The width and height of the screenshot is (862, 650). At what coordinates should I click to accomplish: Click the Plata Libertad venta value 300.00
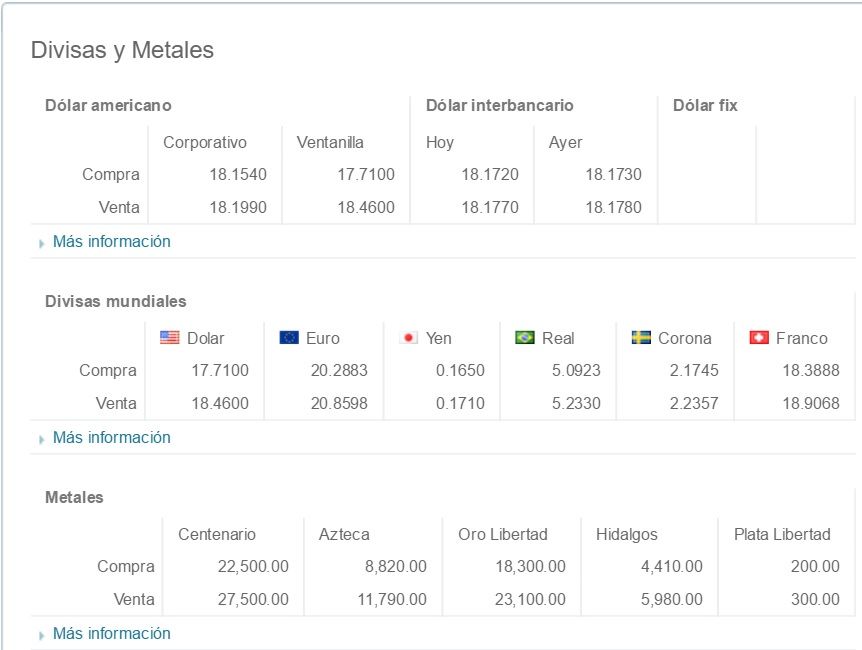click(x=816, y=600)
